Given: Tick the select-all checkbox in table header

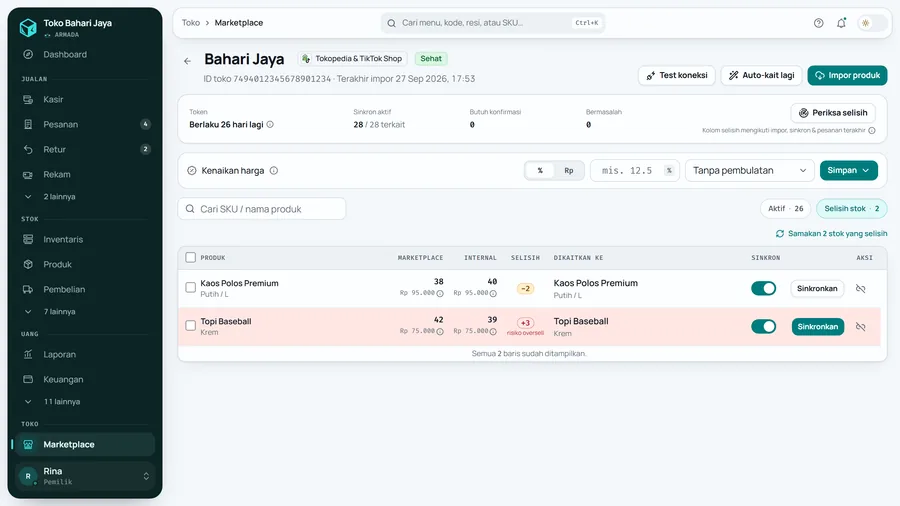Looking at the screenshot, I should [191, 258].
